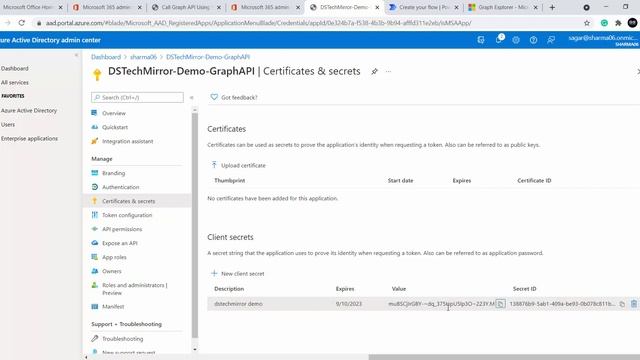
Task: Open directory filter icon in top bar
Action: 481,40
